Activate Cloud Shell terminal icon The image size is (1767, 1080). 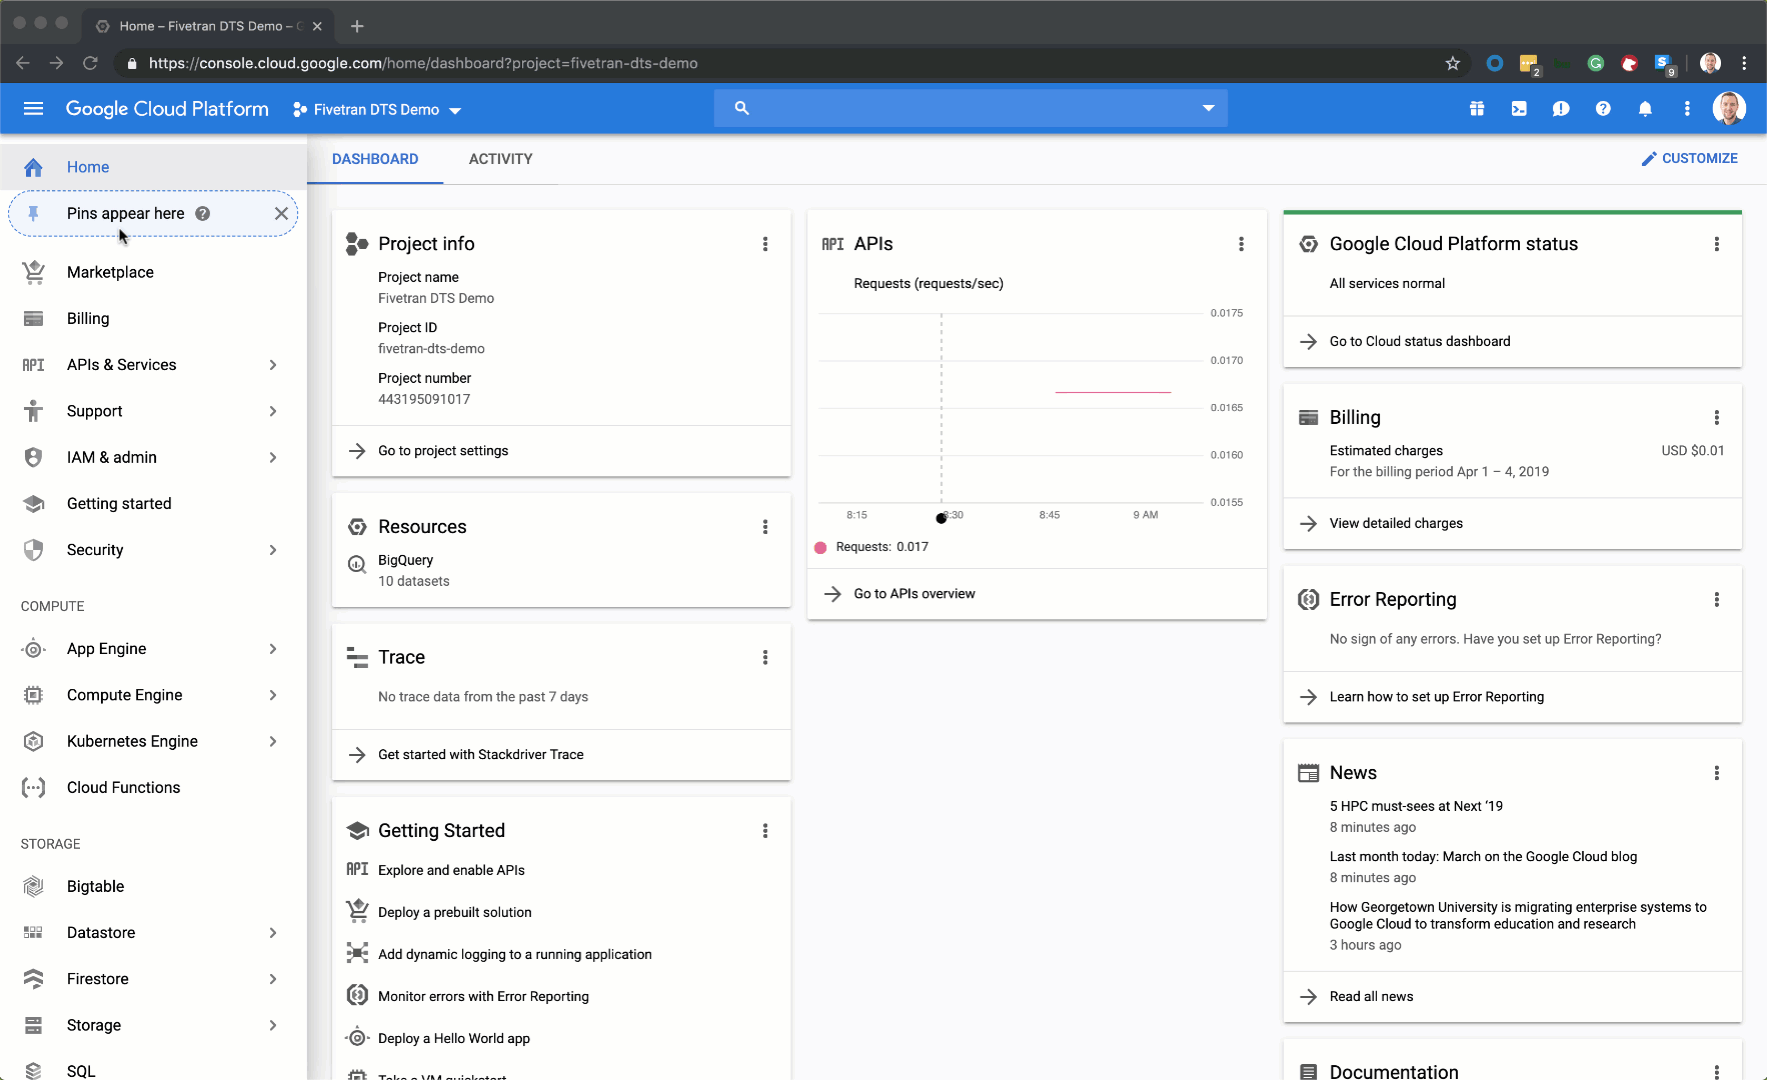pos(1519,109)
